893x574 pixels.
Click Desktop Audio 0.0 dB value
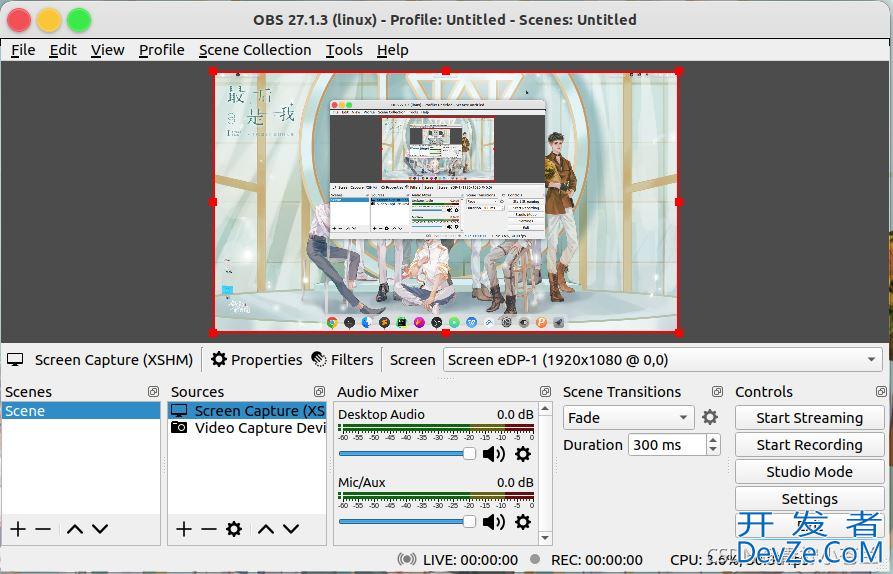515,414
